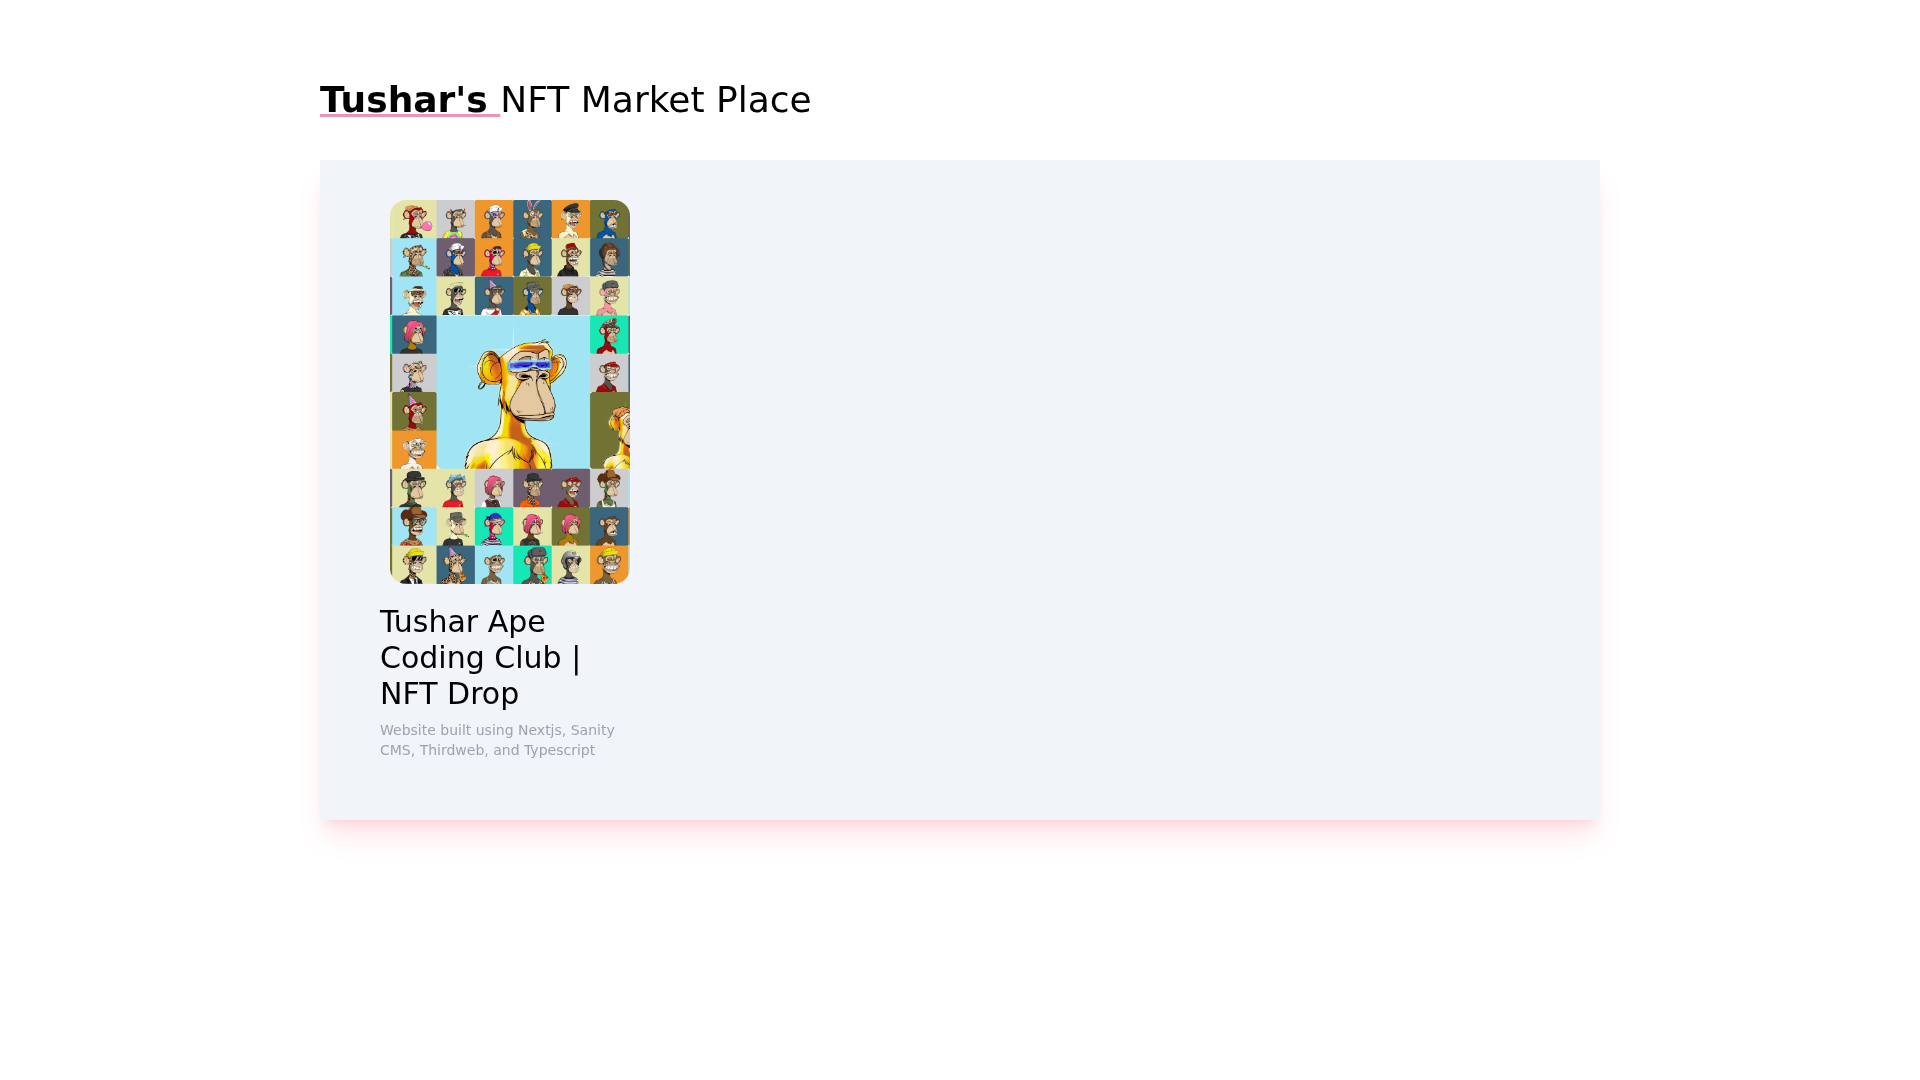Click the Tushar's NFT Market Place heading
The width and height of the screenshot is (1920, 1080).
565,100
